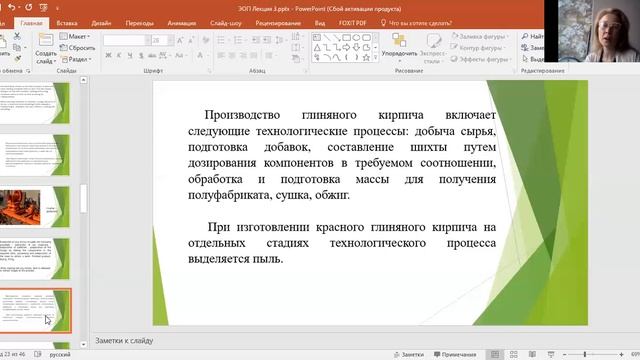
Task: Toggle underline (Ч) formatting
Action: [130, 56]
